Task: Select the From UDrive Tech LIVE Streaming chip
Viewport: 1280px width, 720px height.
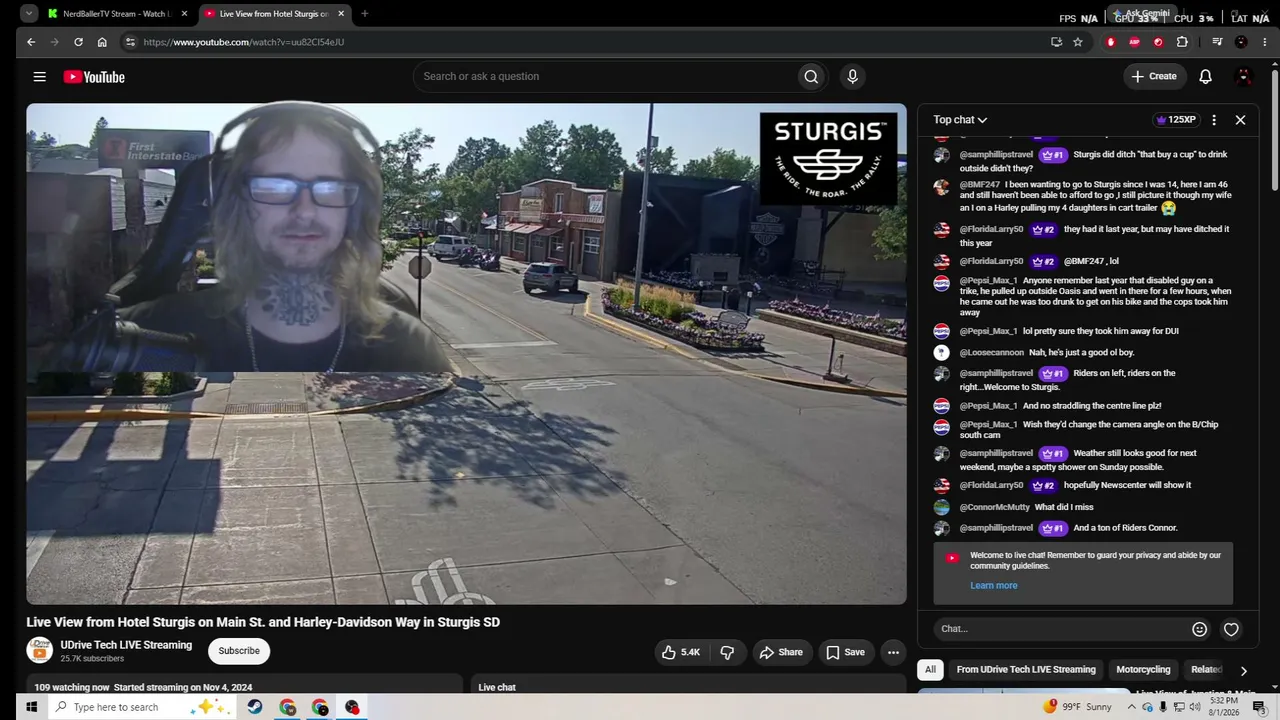Action: 1026,670
